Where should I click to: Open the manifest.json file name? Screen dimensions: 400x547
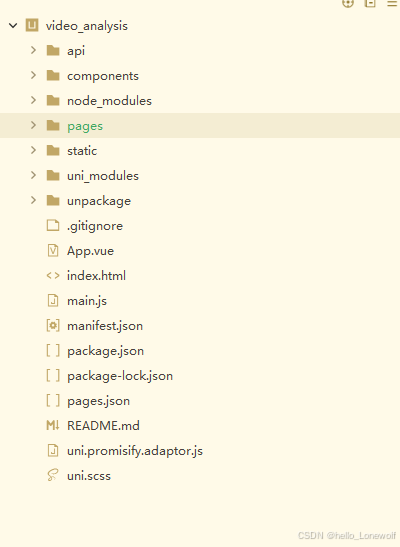click(x=105, y=326)
